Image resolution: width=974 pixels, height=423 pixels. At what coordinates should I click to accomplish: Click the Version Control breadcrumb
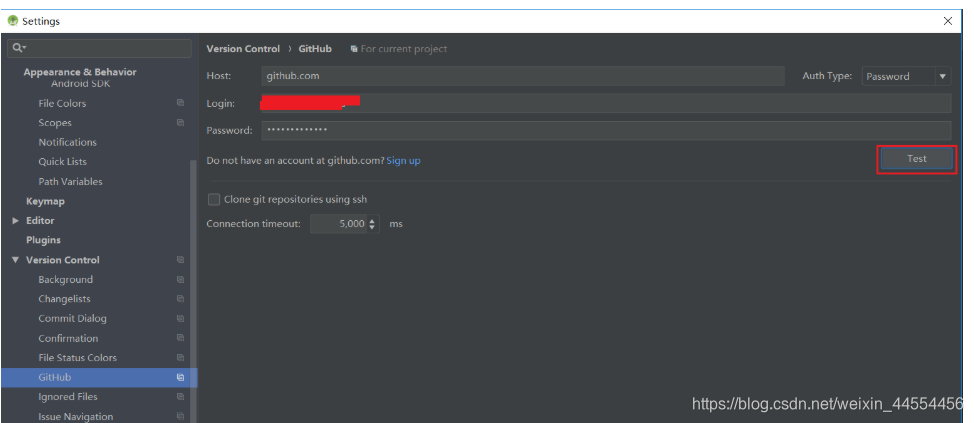pos(243,48)
